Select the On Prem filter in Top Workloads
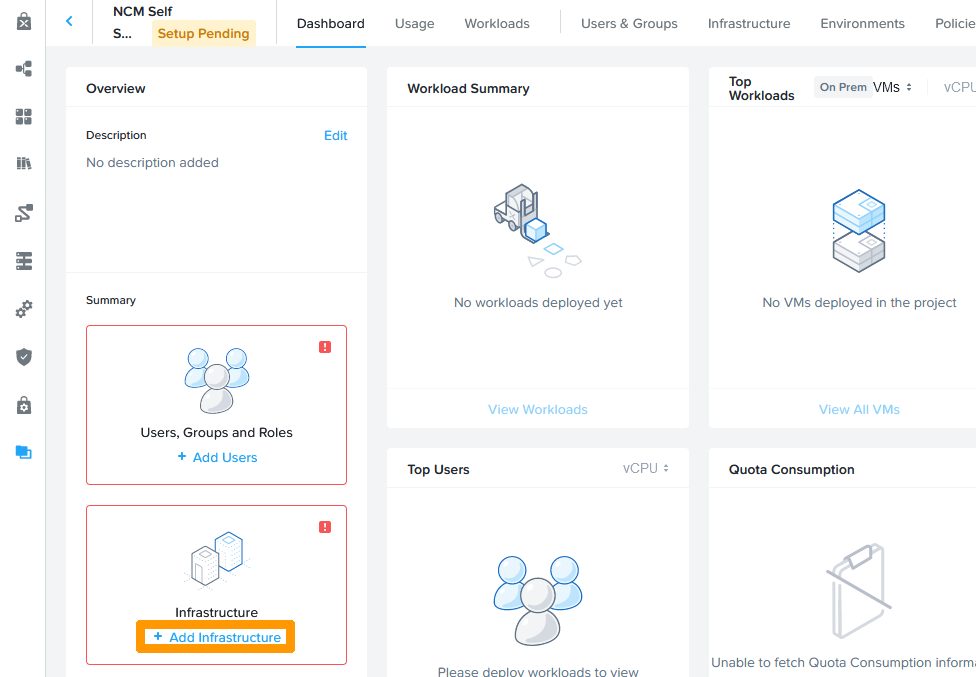The width and height of the screenshot is (976, 677). [x=843, y=88]
